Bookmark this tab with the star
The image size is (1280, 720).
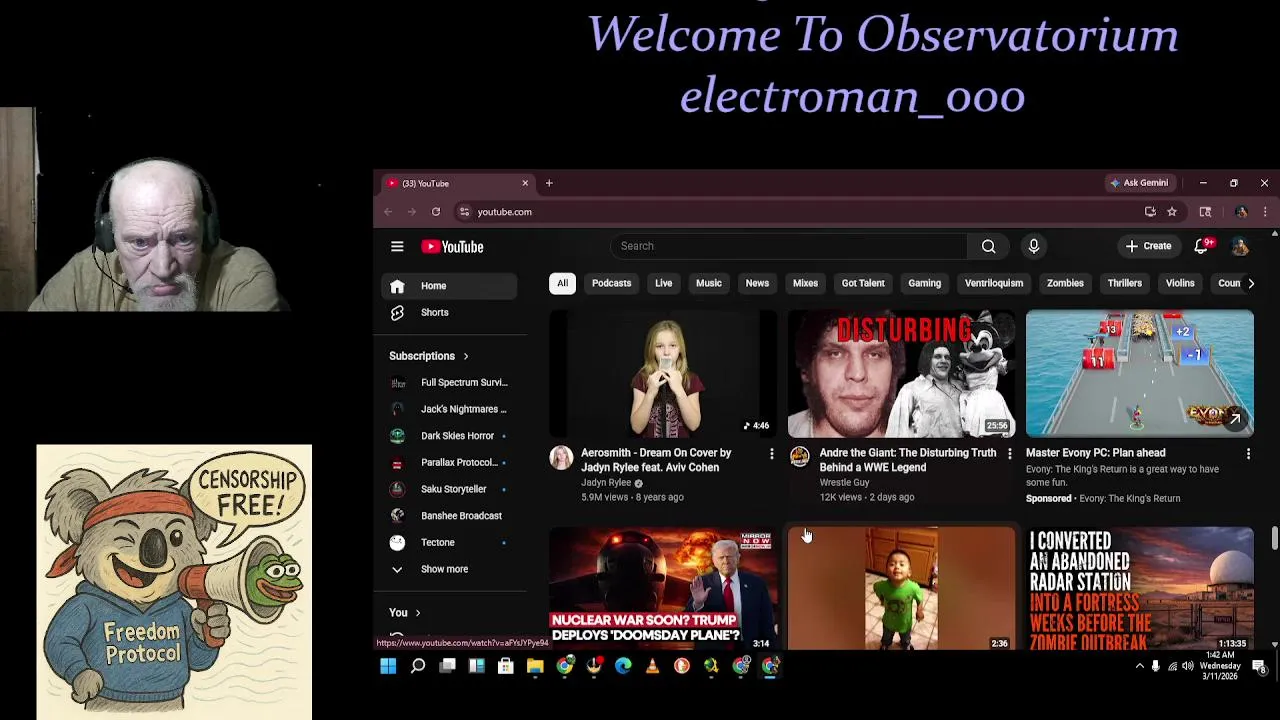point(1172,212)
